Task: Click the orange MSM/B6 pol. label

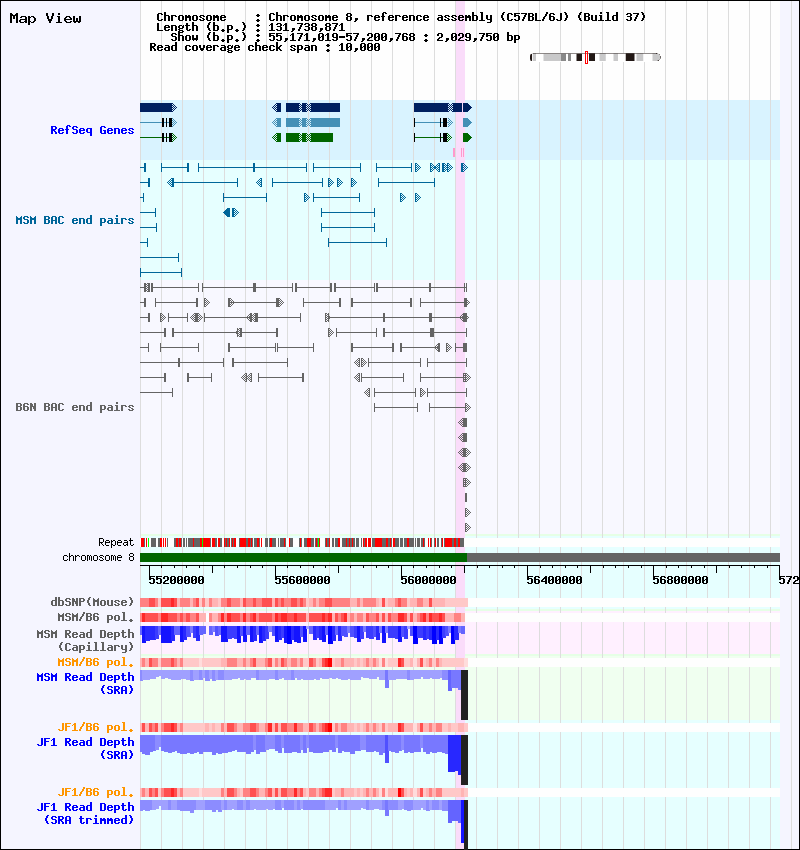Action: tap(95, 662)
